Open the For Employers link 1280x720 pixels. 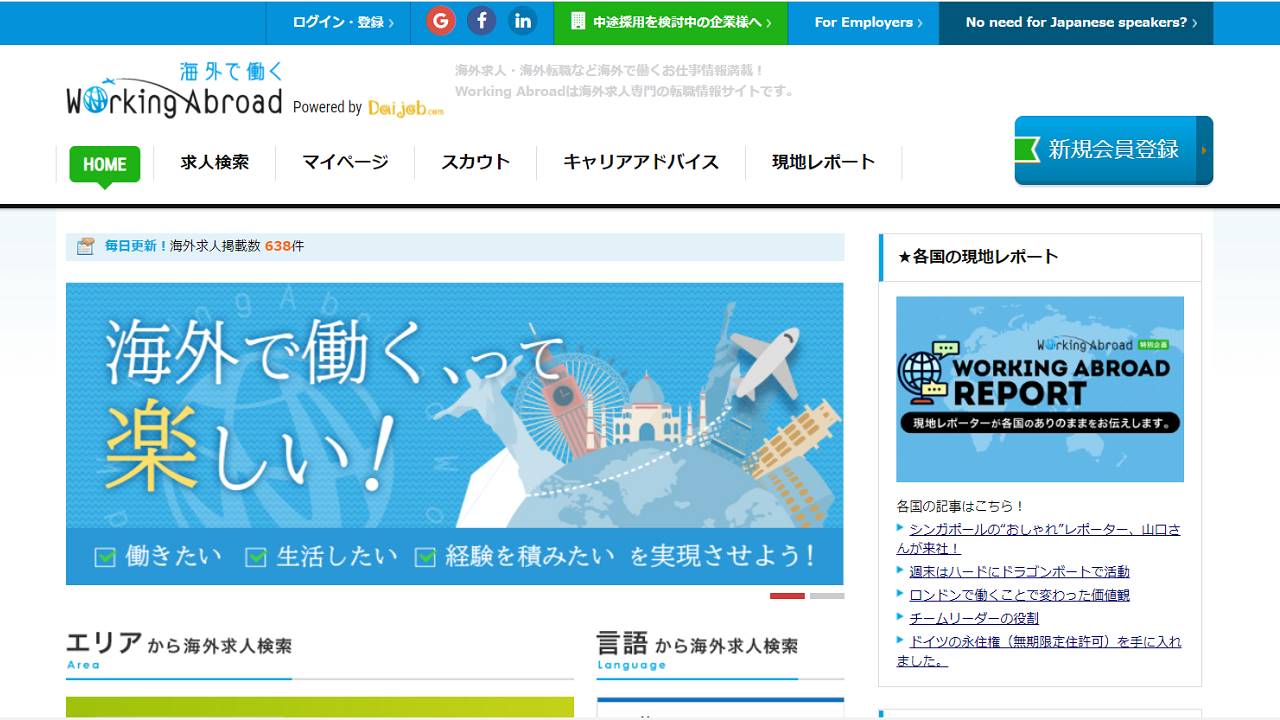click(x=868, y=22)
